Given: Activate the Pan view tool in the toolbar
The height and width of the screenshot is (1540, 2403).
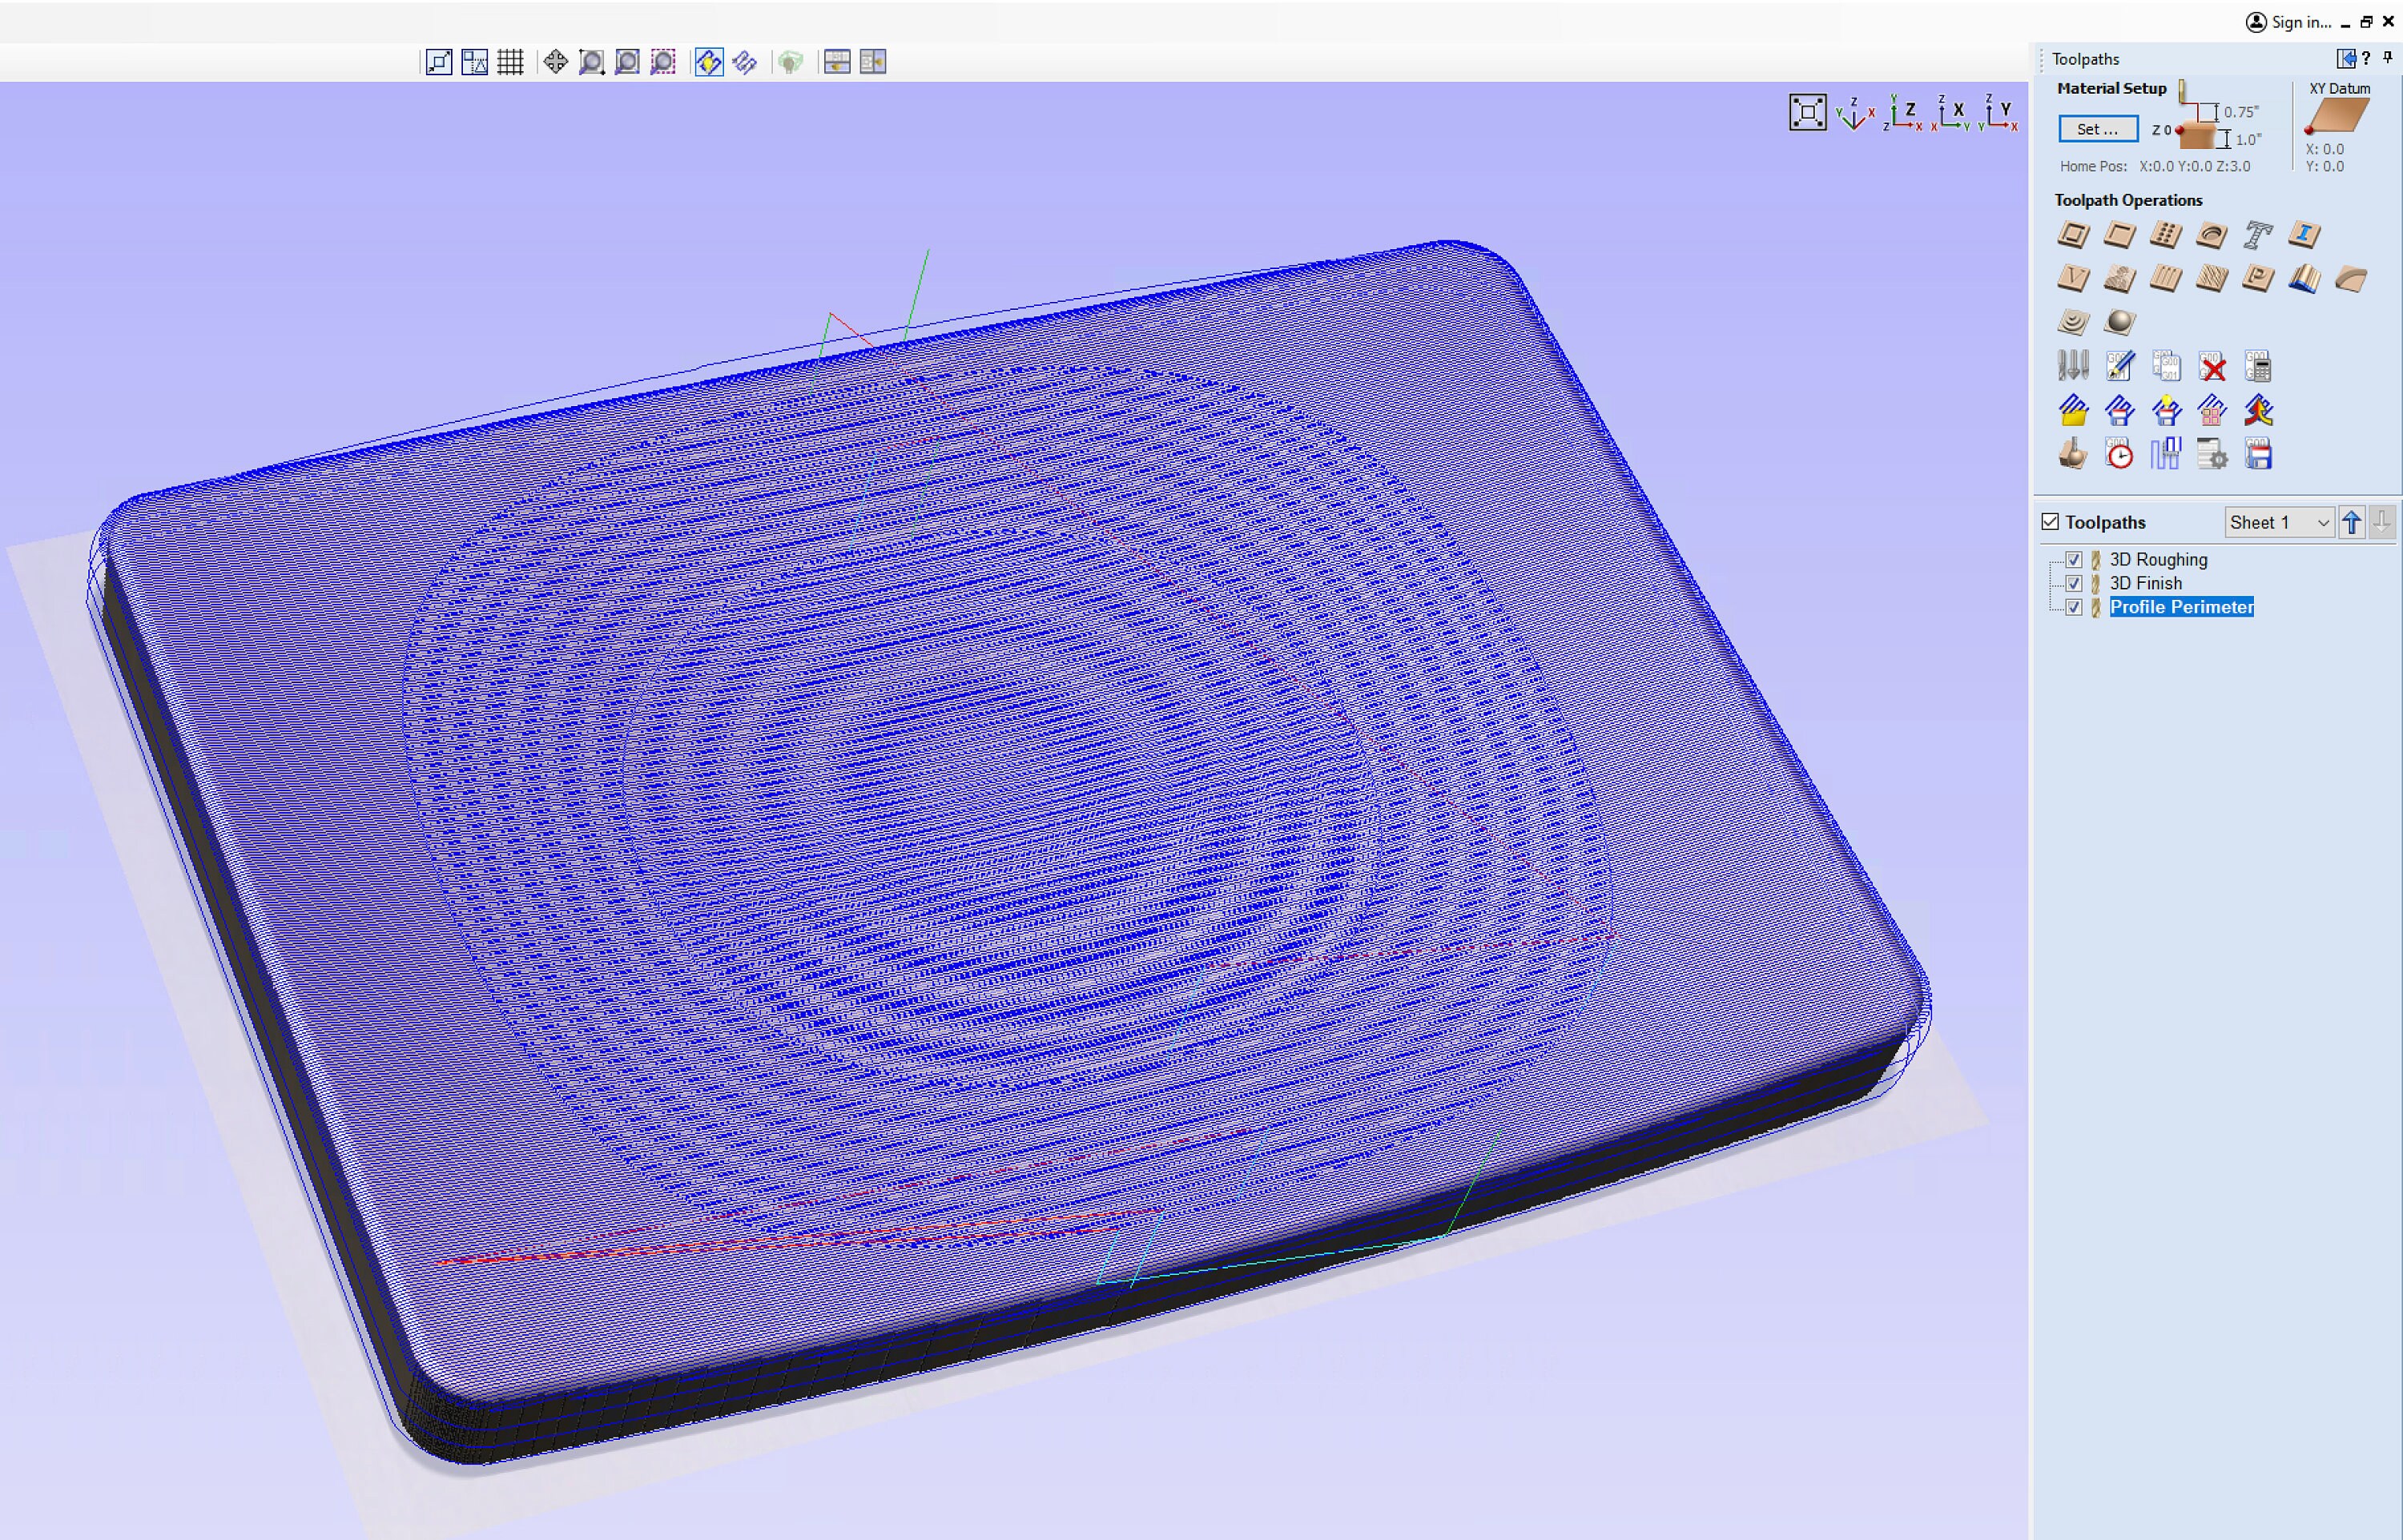Looking at the screenshot, I should pos(555,62).
